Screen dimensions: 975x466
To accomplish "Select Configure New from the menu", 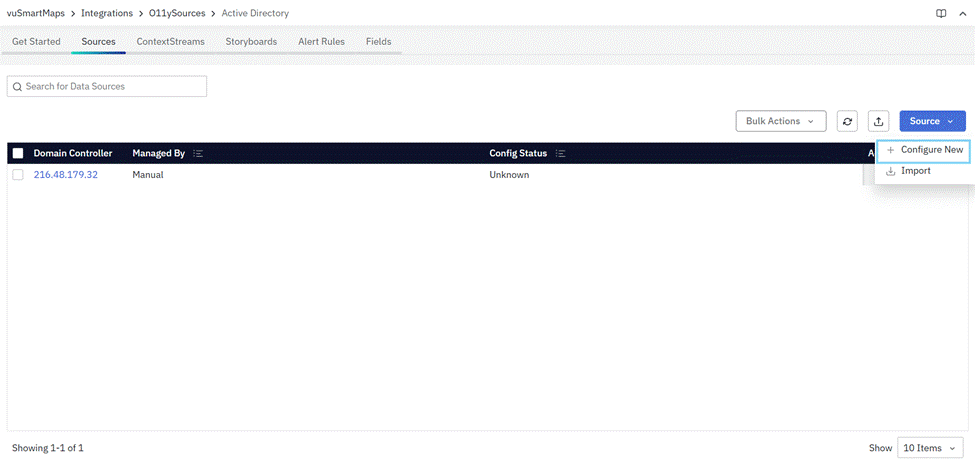I will (924, 149).
